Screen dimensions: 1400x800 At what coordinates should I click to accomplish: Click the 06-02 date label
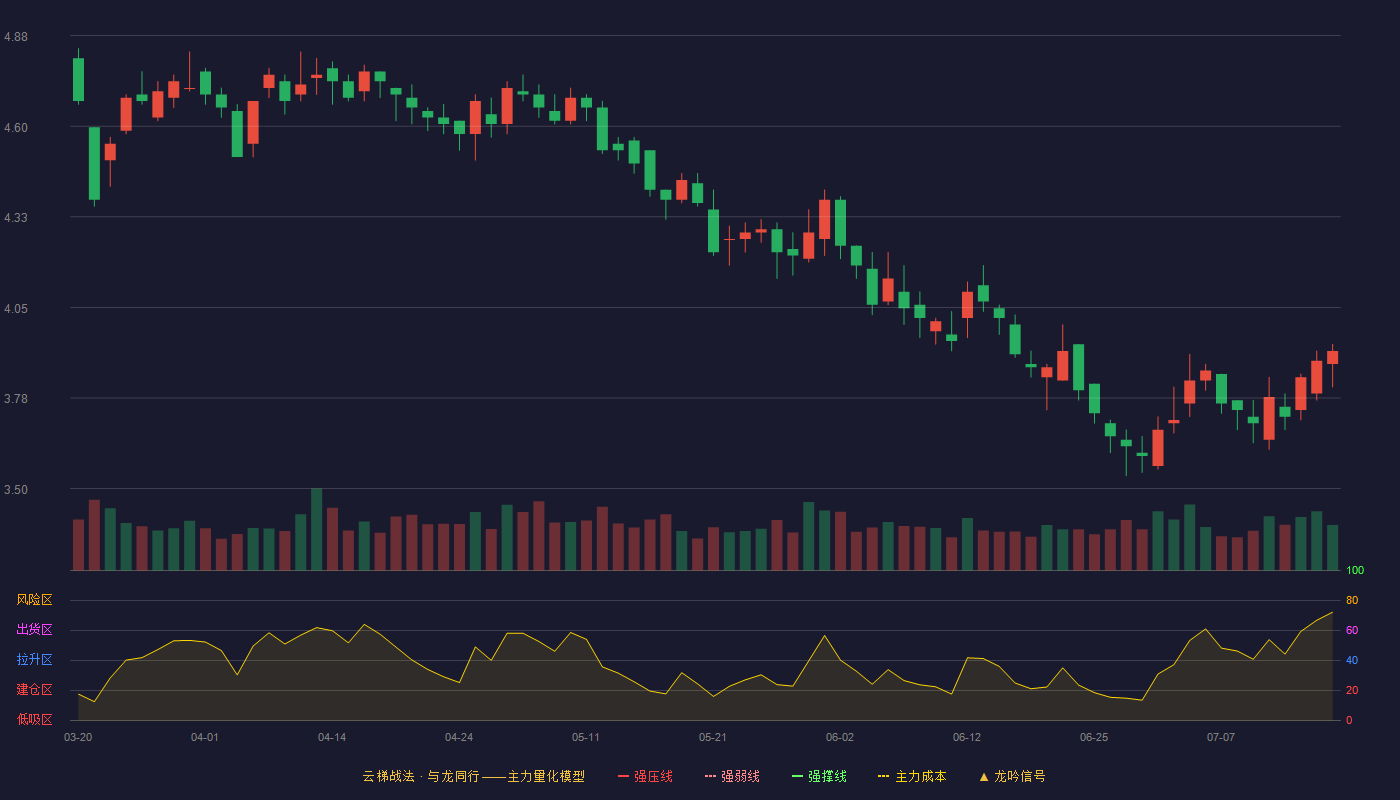click(x=840, y=737)
